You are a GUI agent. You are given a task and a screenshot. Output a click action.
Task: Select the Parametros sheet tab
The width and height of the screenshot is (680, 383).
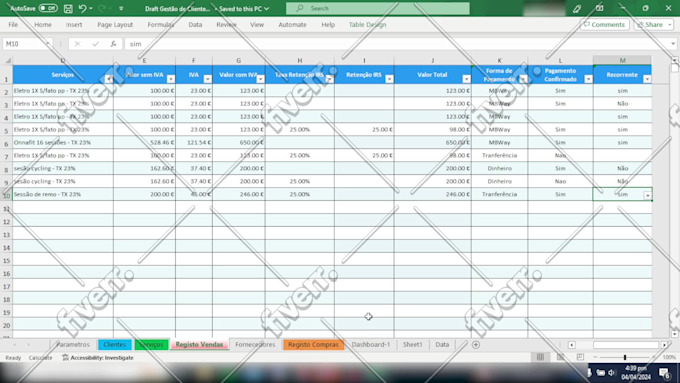[x=73, y=344]
